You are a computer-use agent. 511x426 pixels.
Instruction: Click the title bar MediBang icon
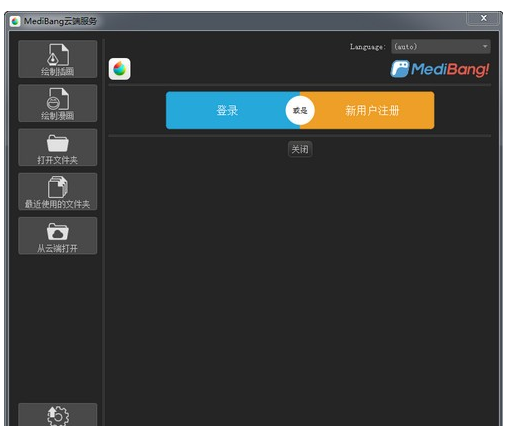(15, 21)
